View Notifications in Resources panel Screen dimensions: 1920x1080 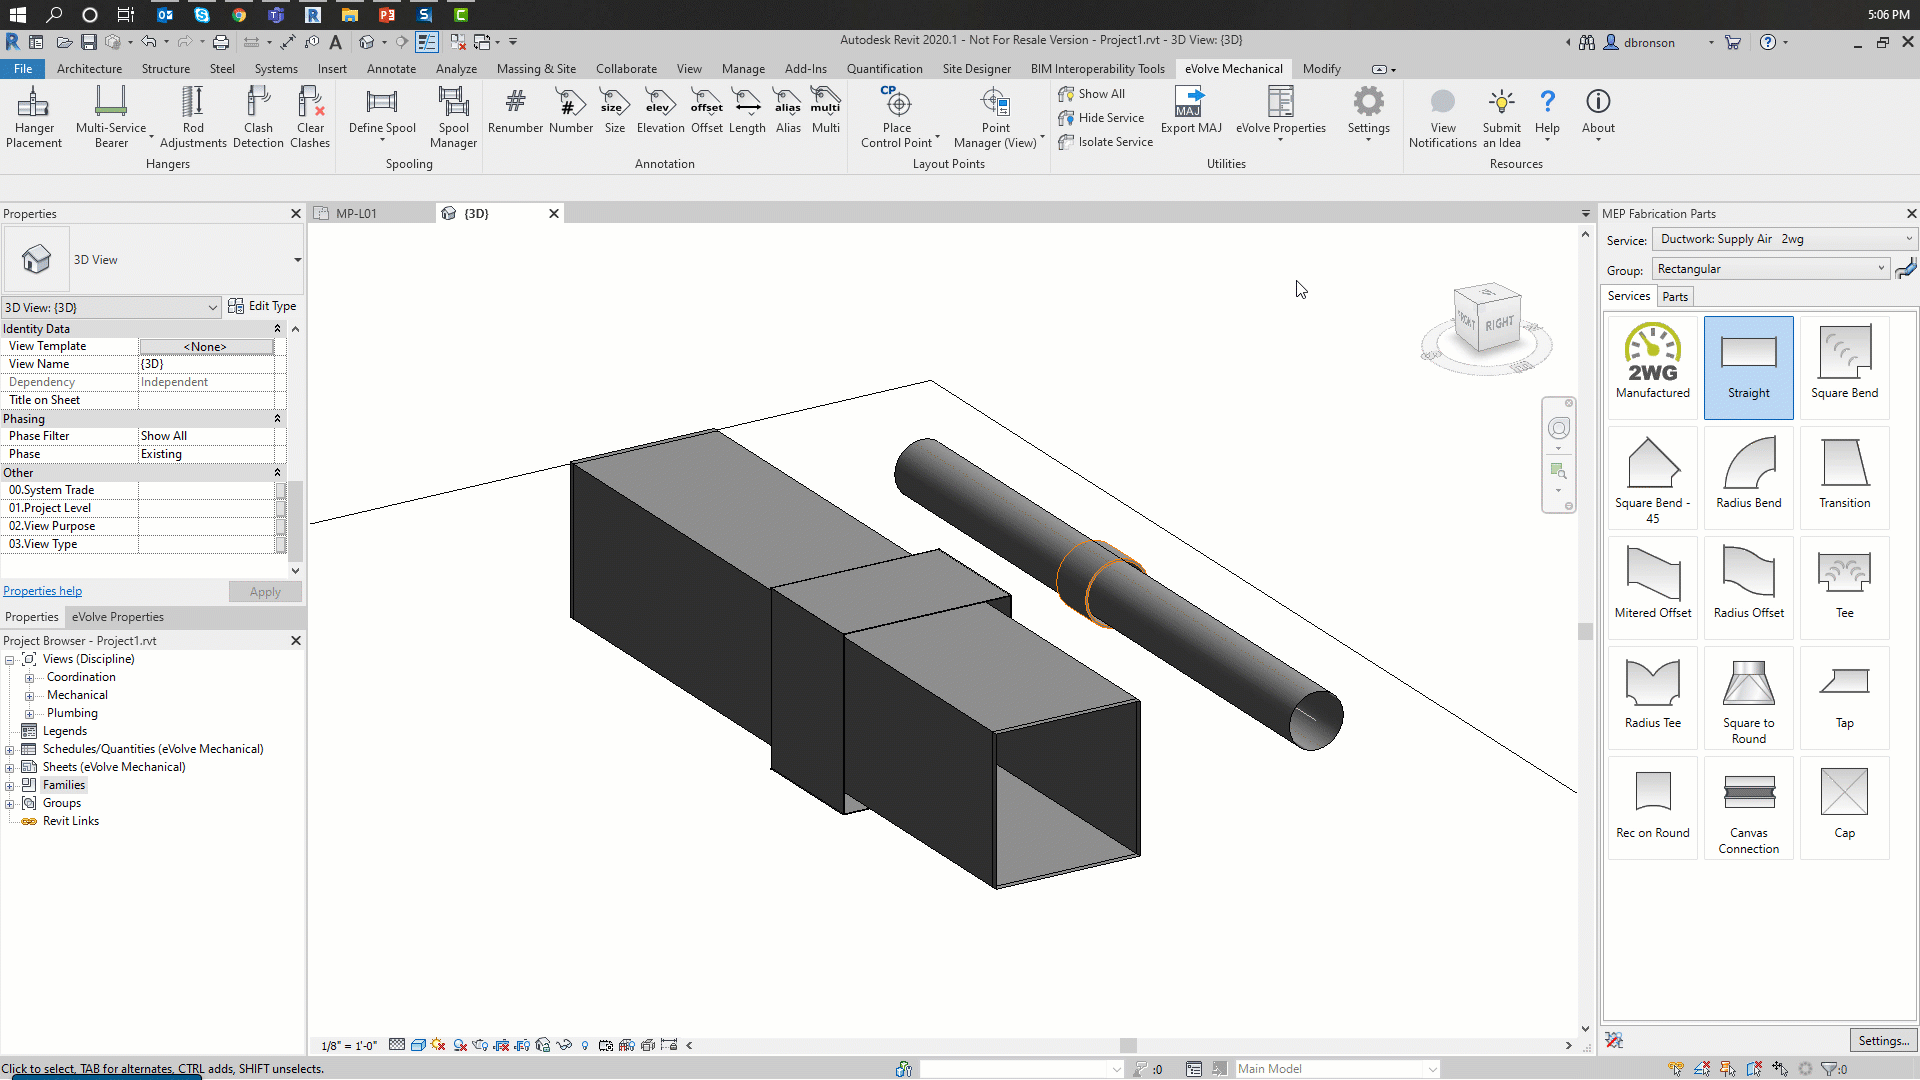point(1443,117)
